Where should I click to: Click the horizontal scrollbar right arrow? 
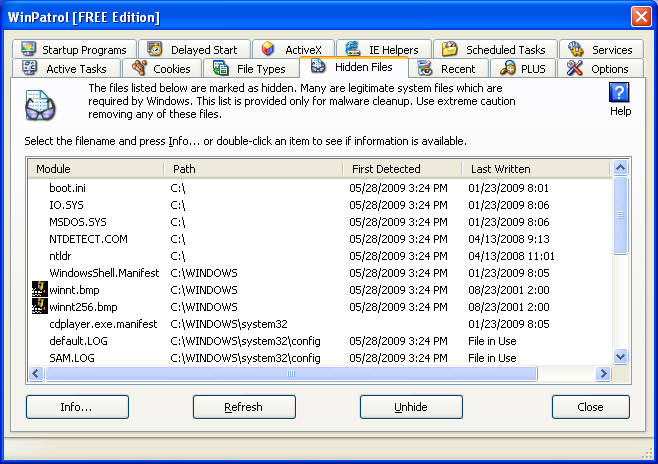pos(603,373)
